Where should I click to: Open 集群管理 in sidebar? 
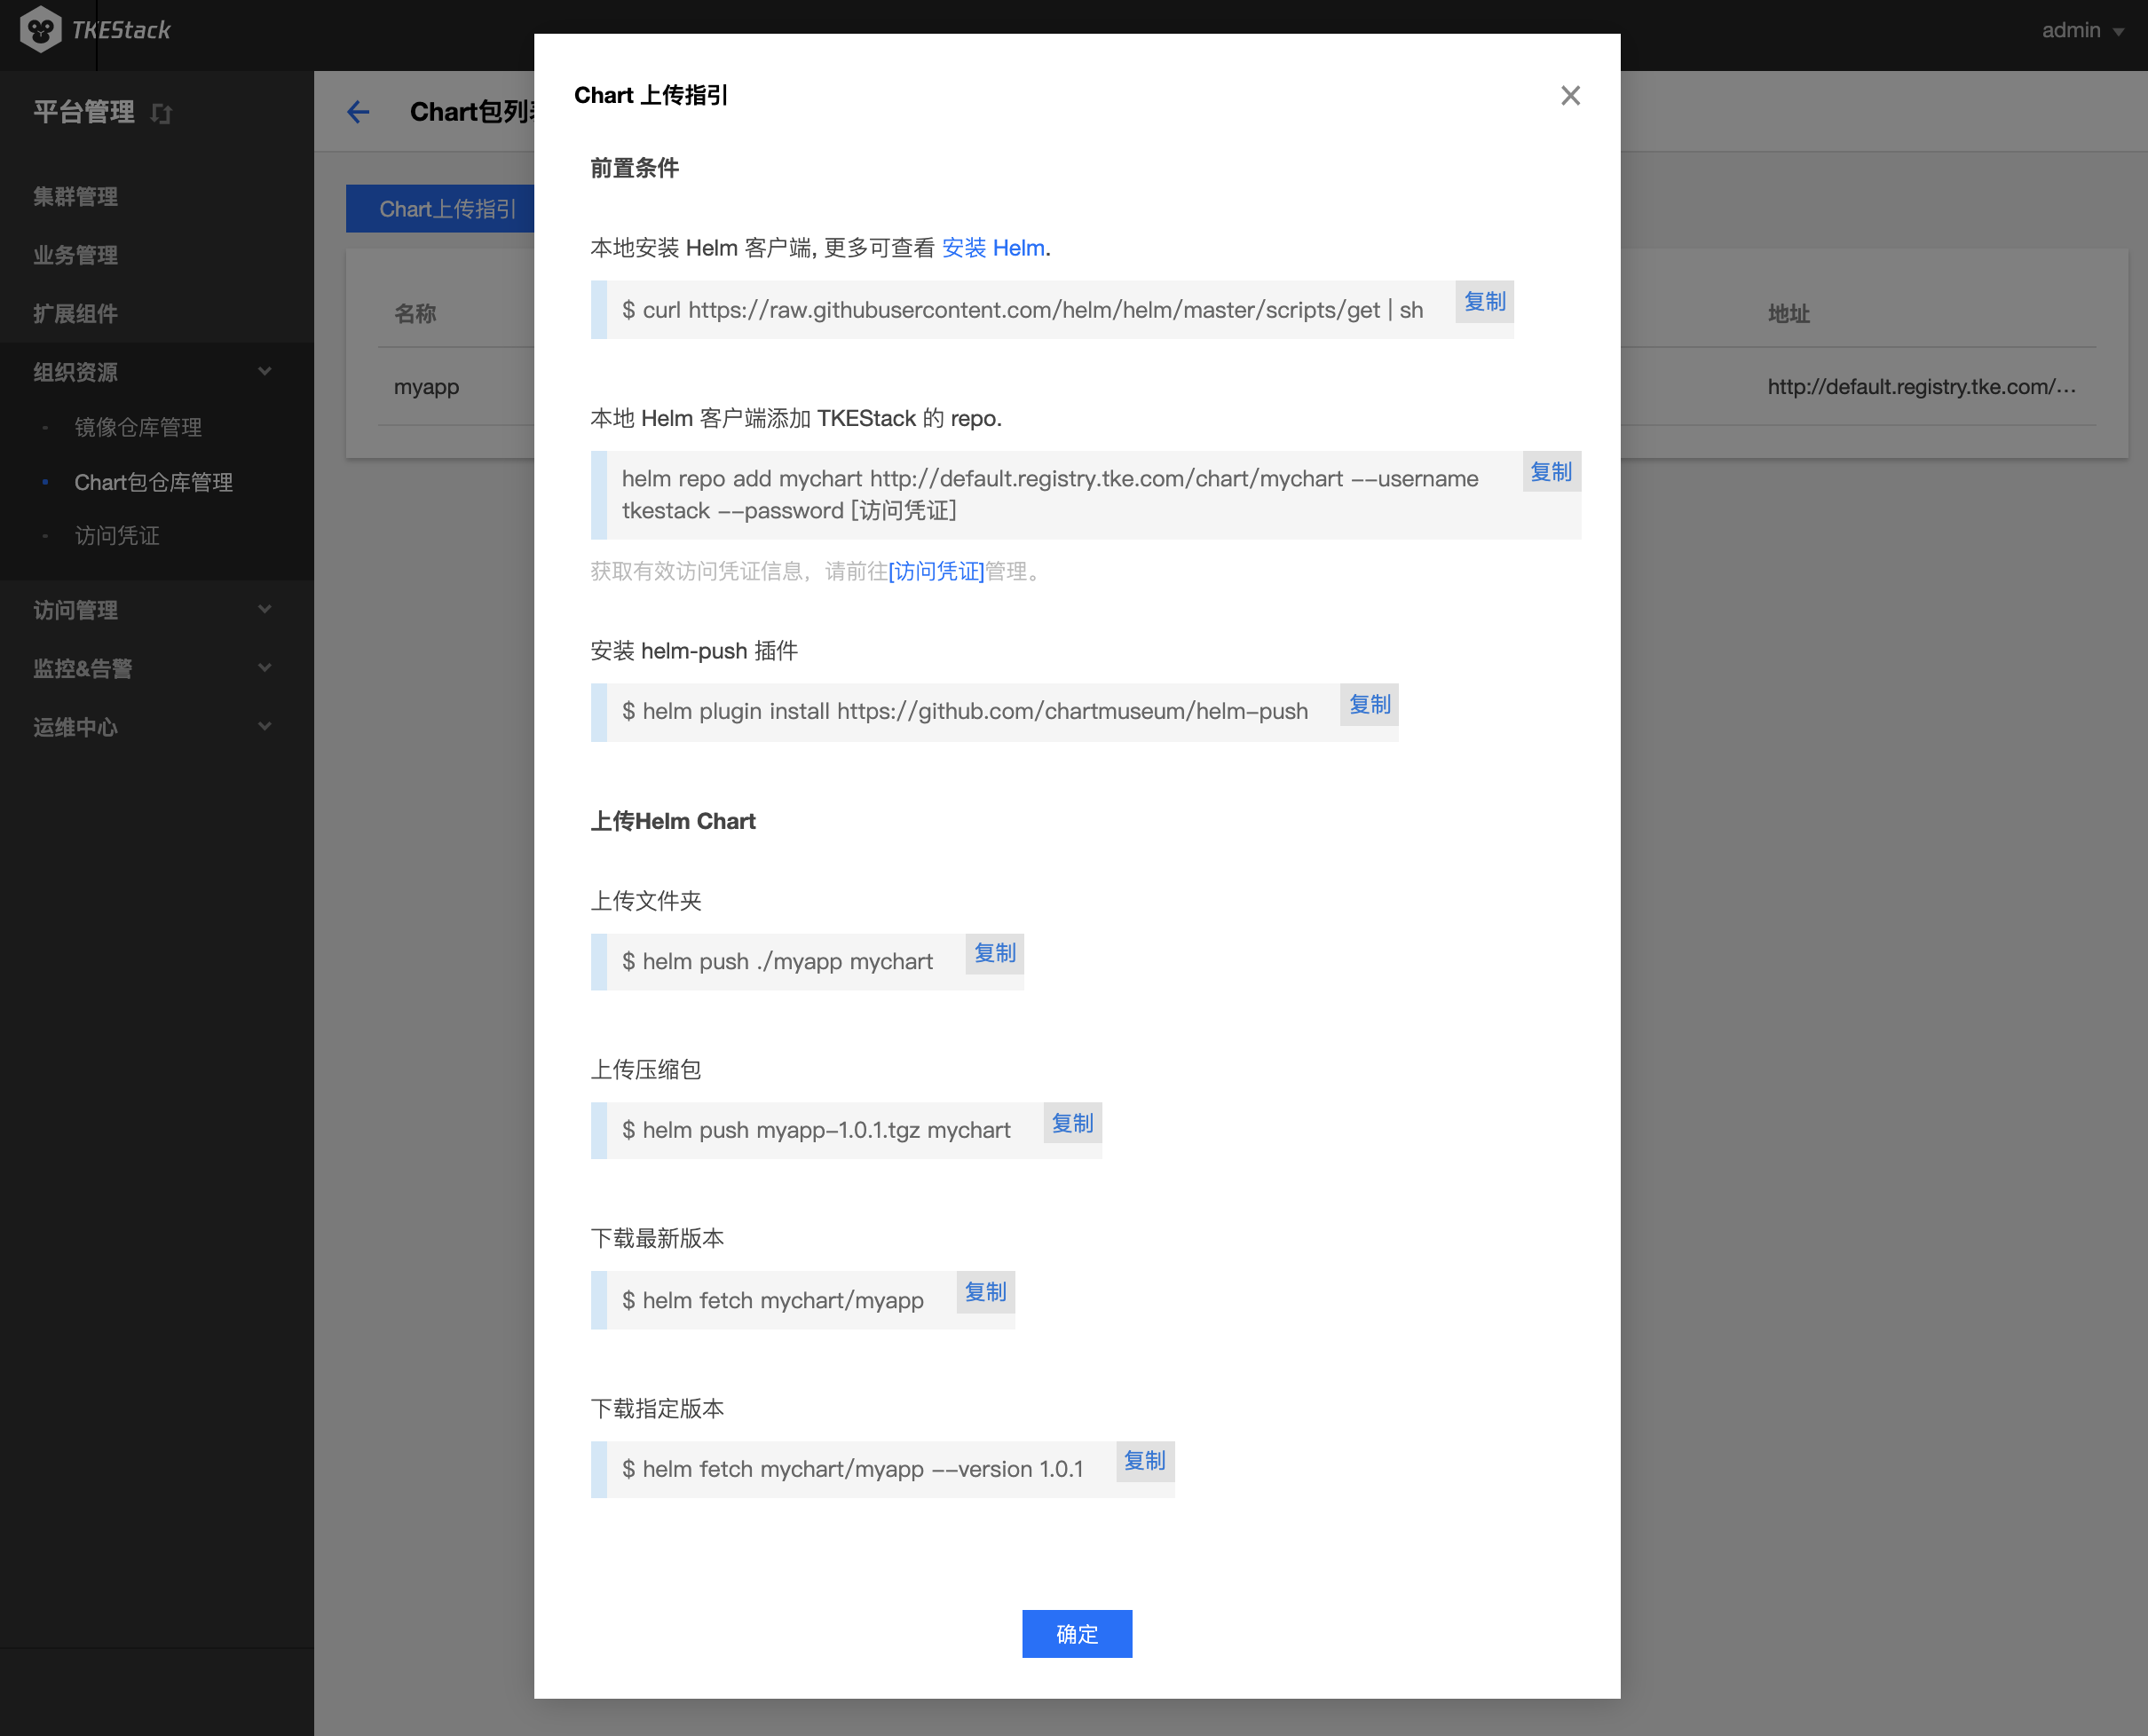pyautogui.click(x=76, y=196)
